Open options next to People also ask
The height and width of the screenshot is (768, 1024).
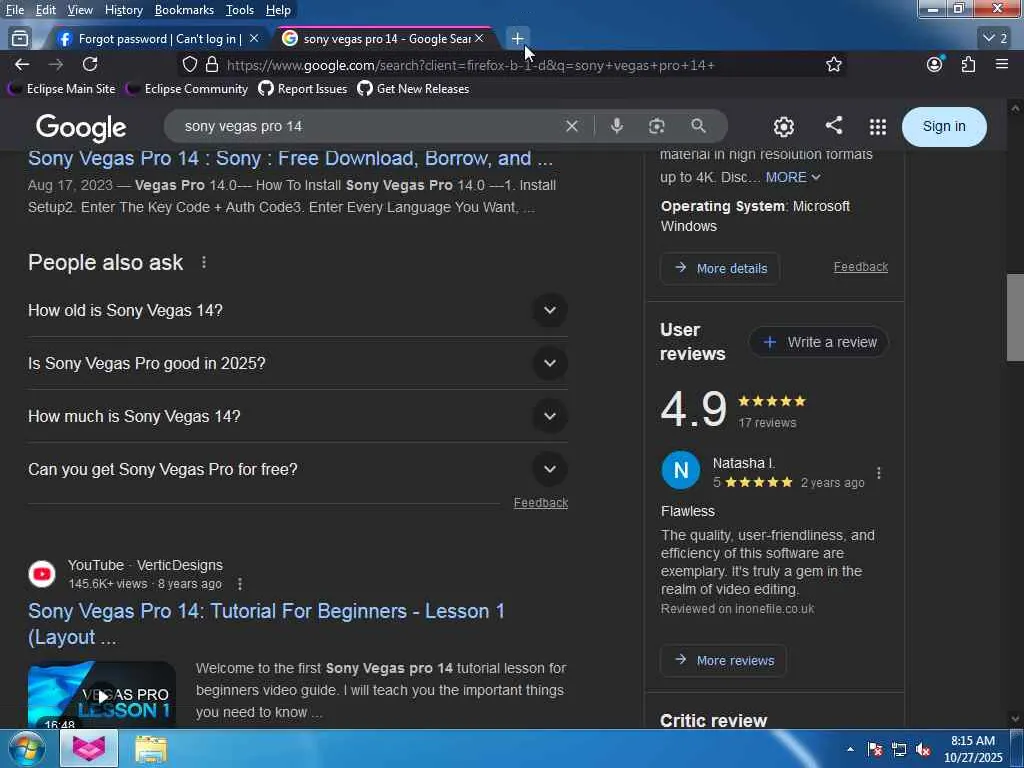pos(204,263)
